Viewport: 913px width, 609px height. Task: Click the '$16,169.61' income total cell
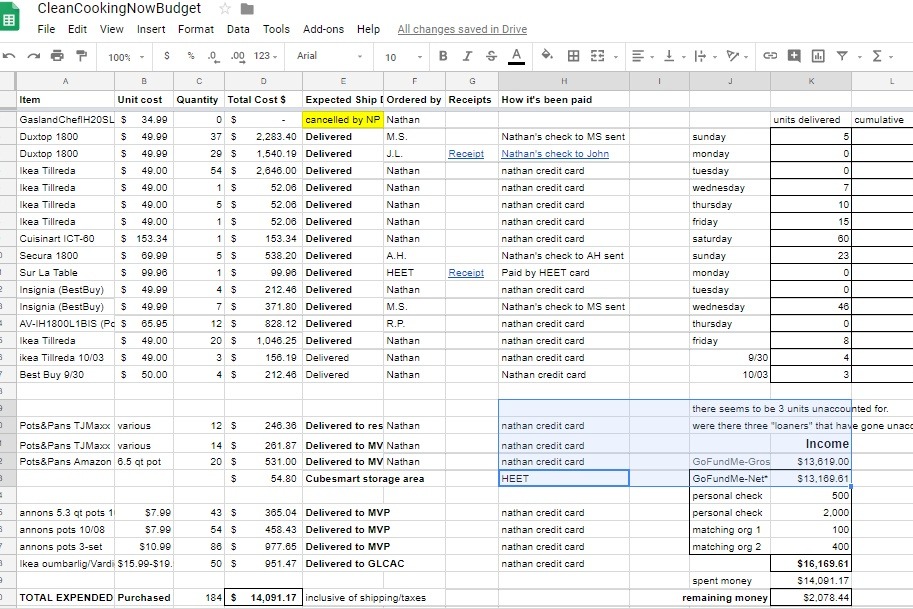tap(811, 564)
